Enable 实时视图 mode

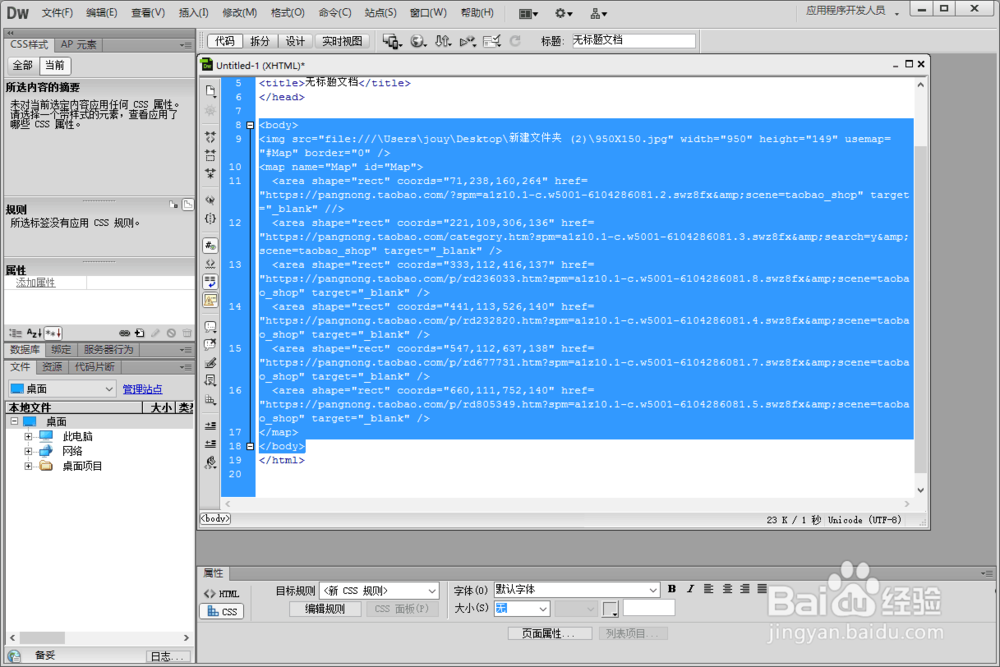pos(342,41)
